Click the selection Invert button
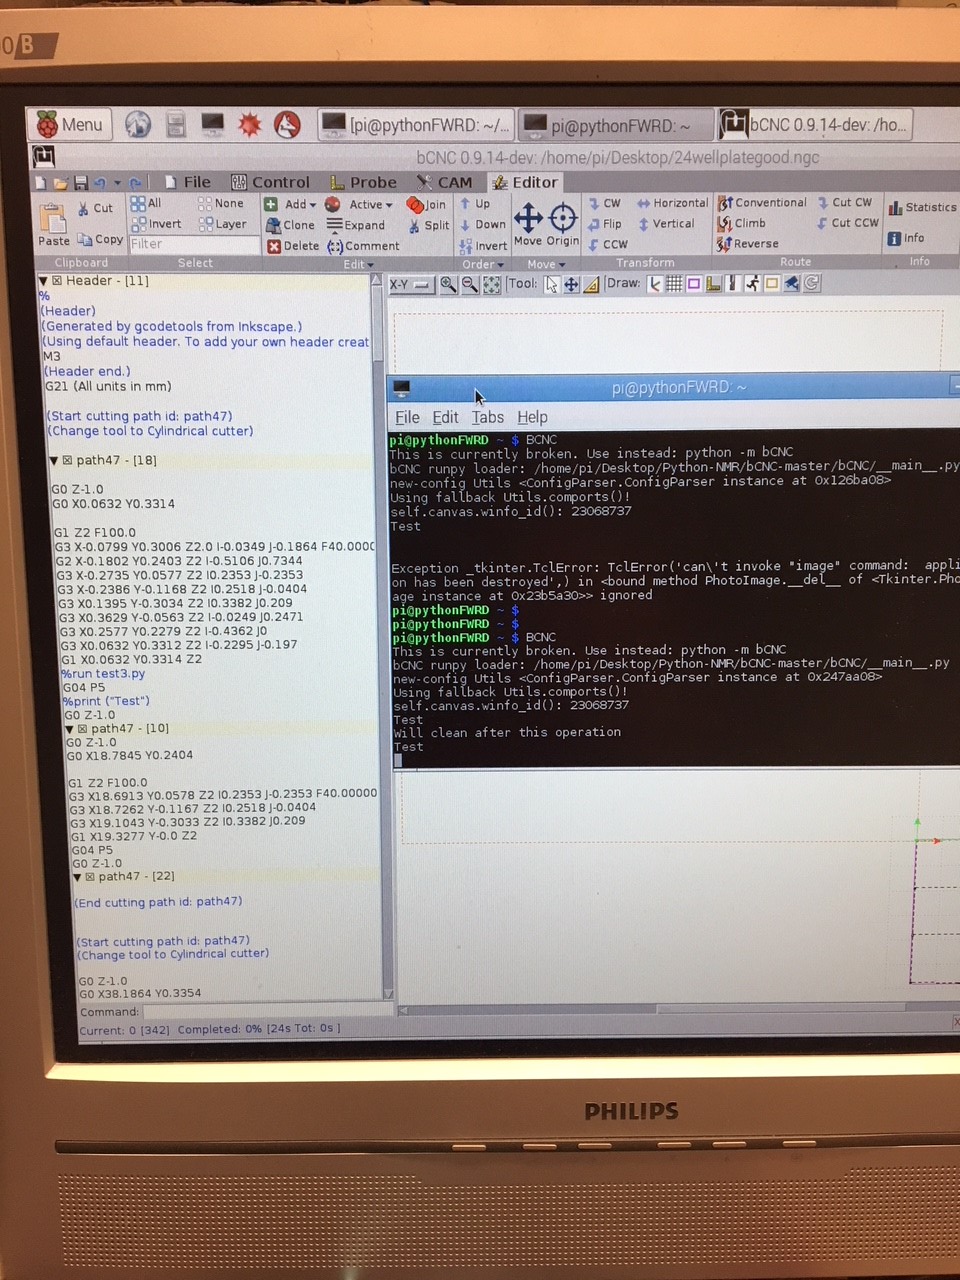The width and height of the screenshot is (960, 1280). (x=157, y=224)
